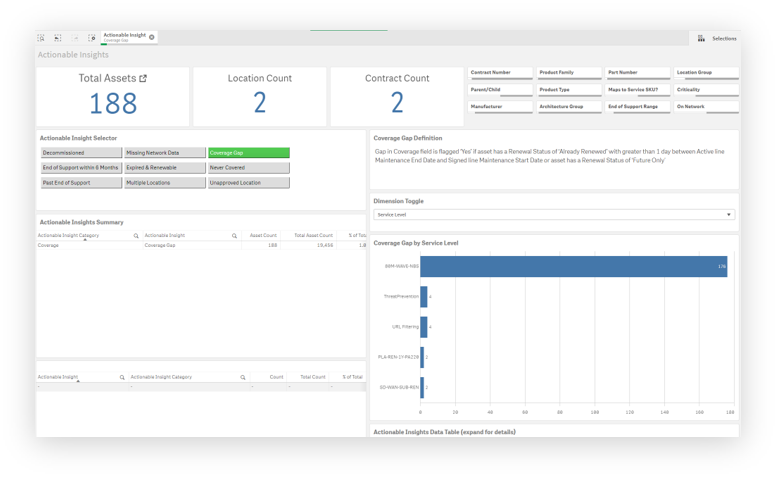Open the Contract Number filter pane

(x=500, y=73)
